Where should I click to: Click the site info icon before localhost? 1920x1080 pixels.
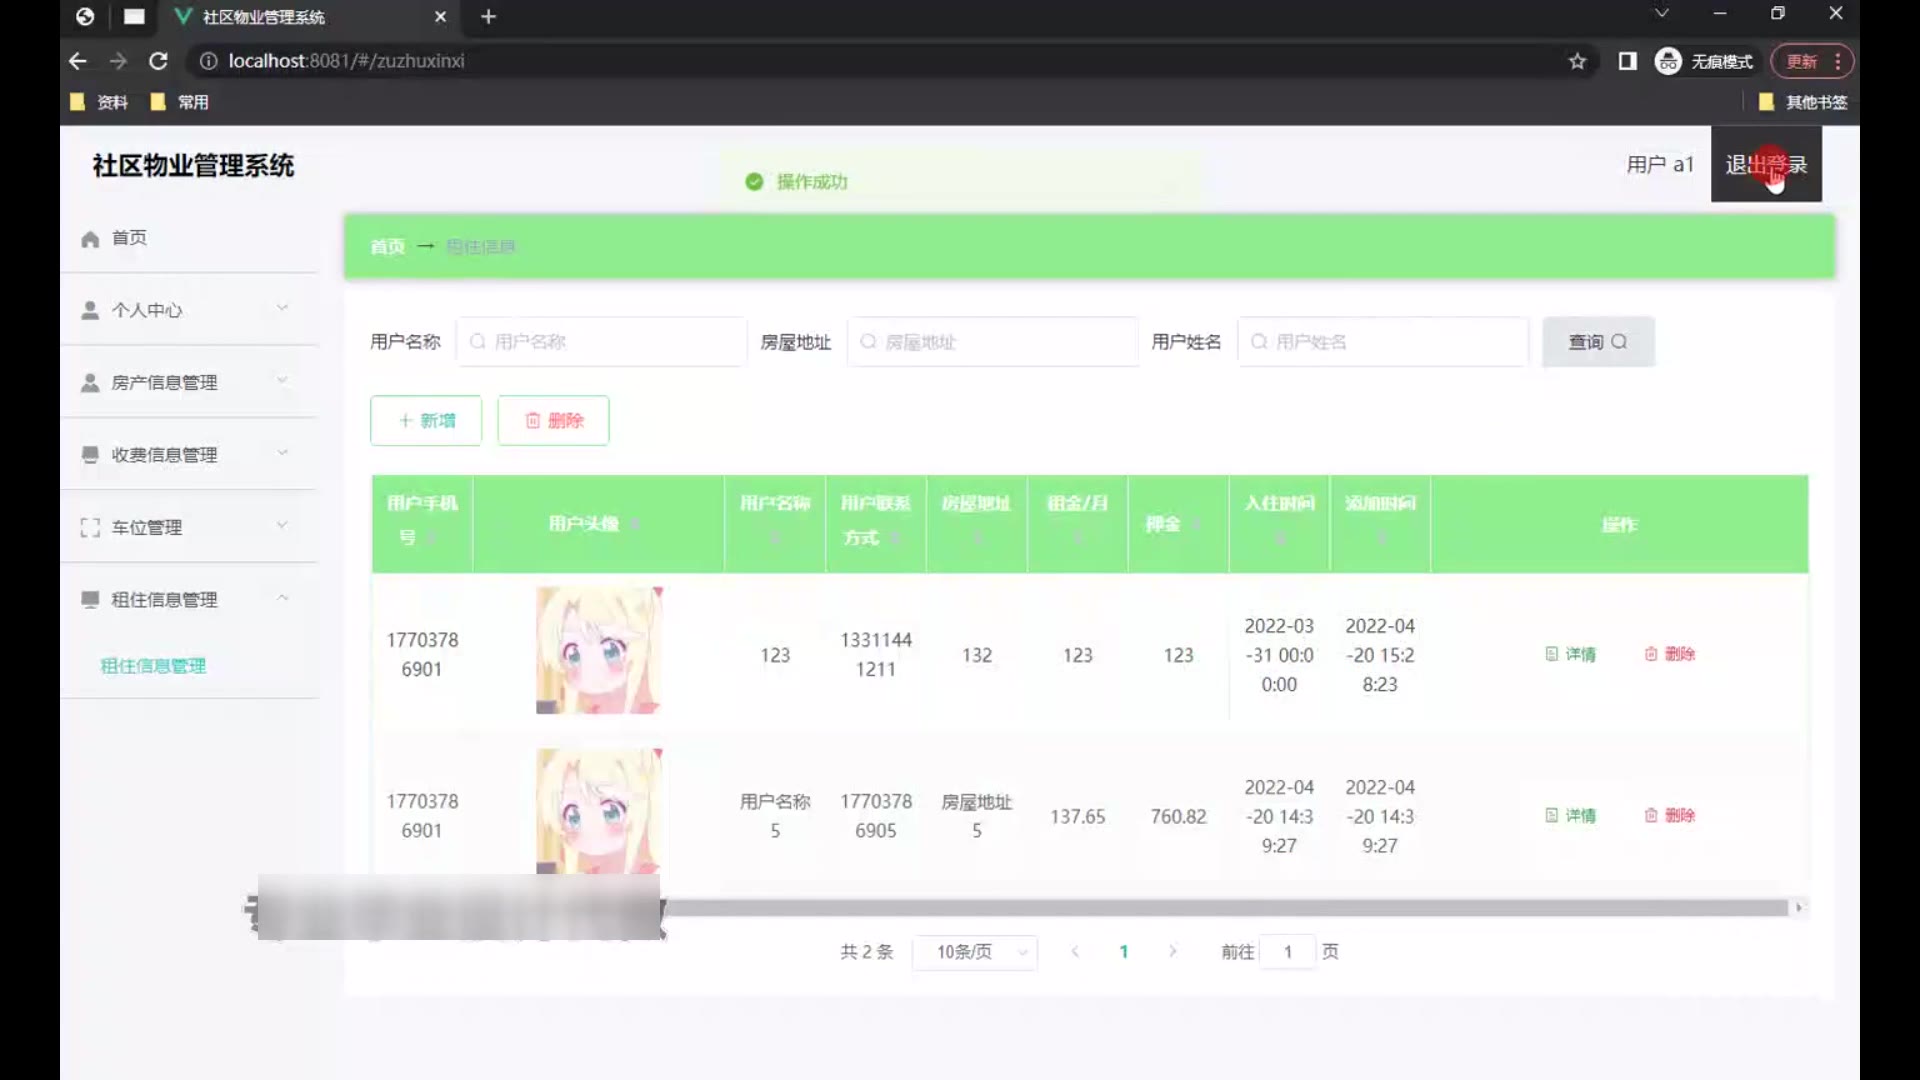(208, 61)
